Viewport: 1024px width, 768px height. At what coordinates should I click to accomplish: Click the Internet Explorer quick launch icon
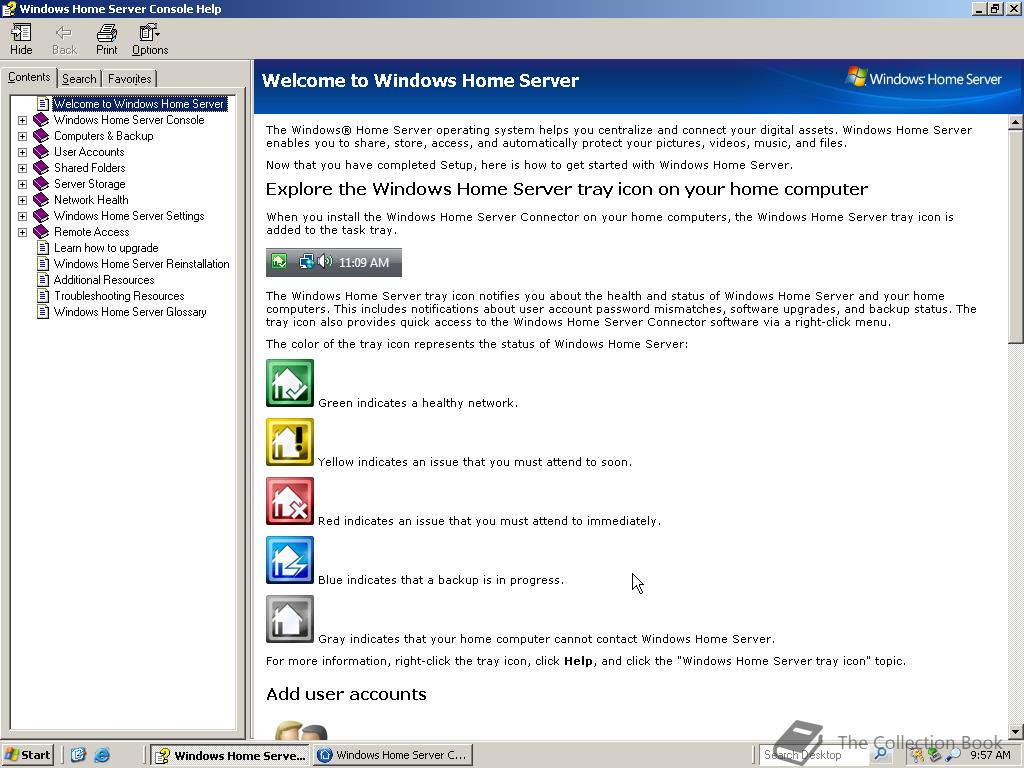102,755
